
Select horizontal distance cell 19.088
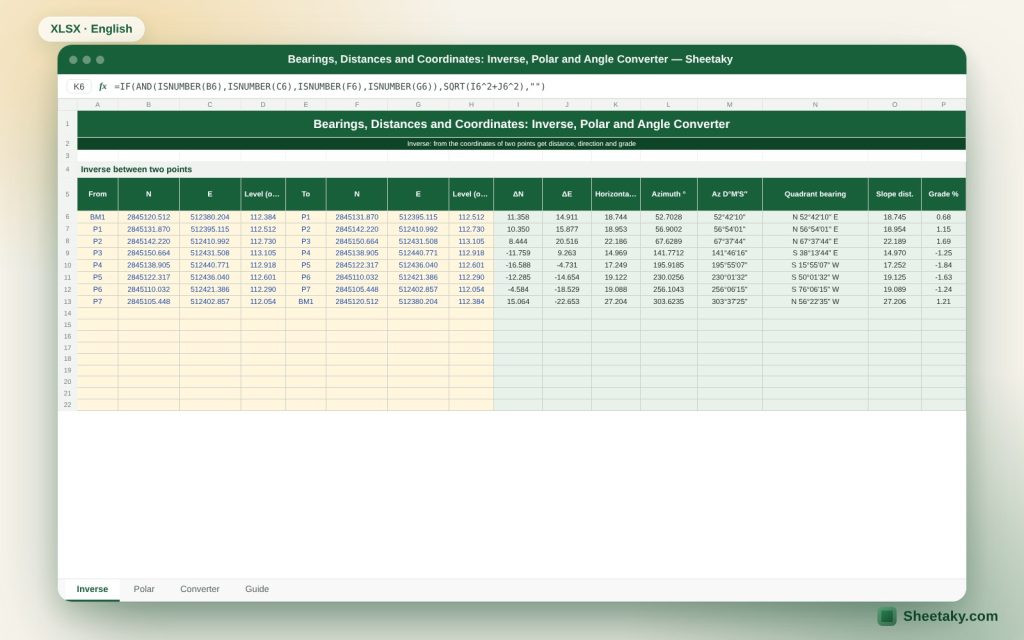tap(616, 289)
